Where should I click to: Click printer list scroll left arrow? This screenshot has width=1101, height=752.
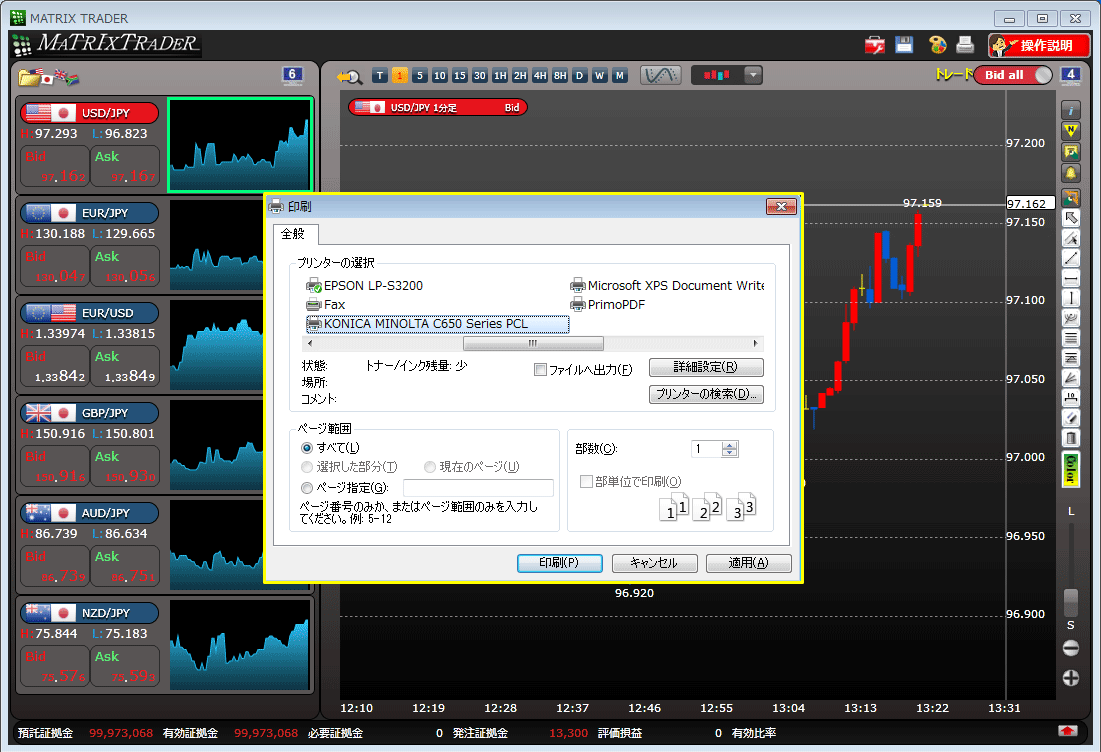pyautogui.click(x=310, y=343)
